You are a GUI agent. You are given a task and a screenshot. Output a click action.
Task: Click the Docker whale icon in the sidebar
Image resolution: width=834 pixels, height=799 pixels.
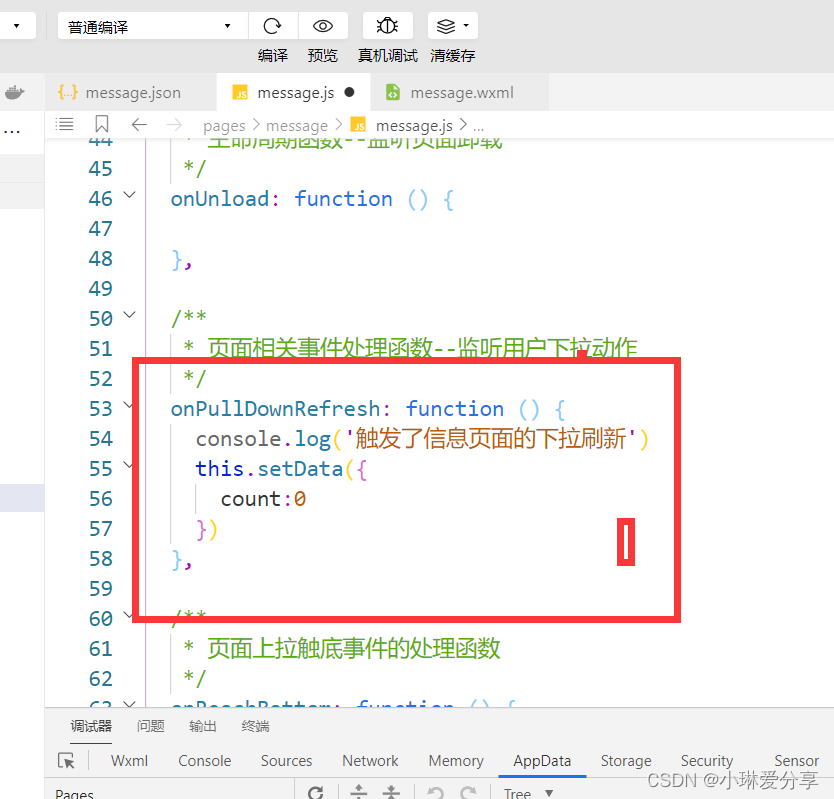click(x=15, y=93)
